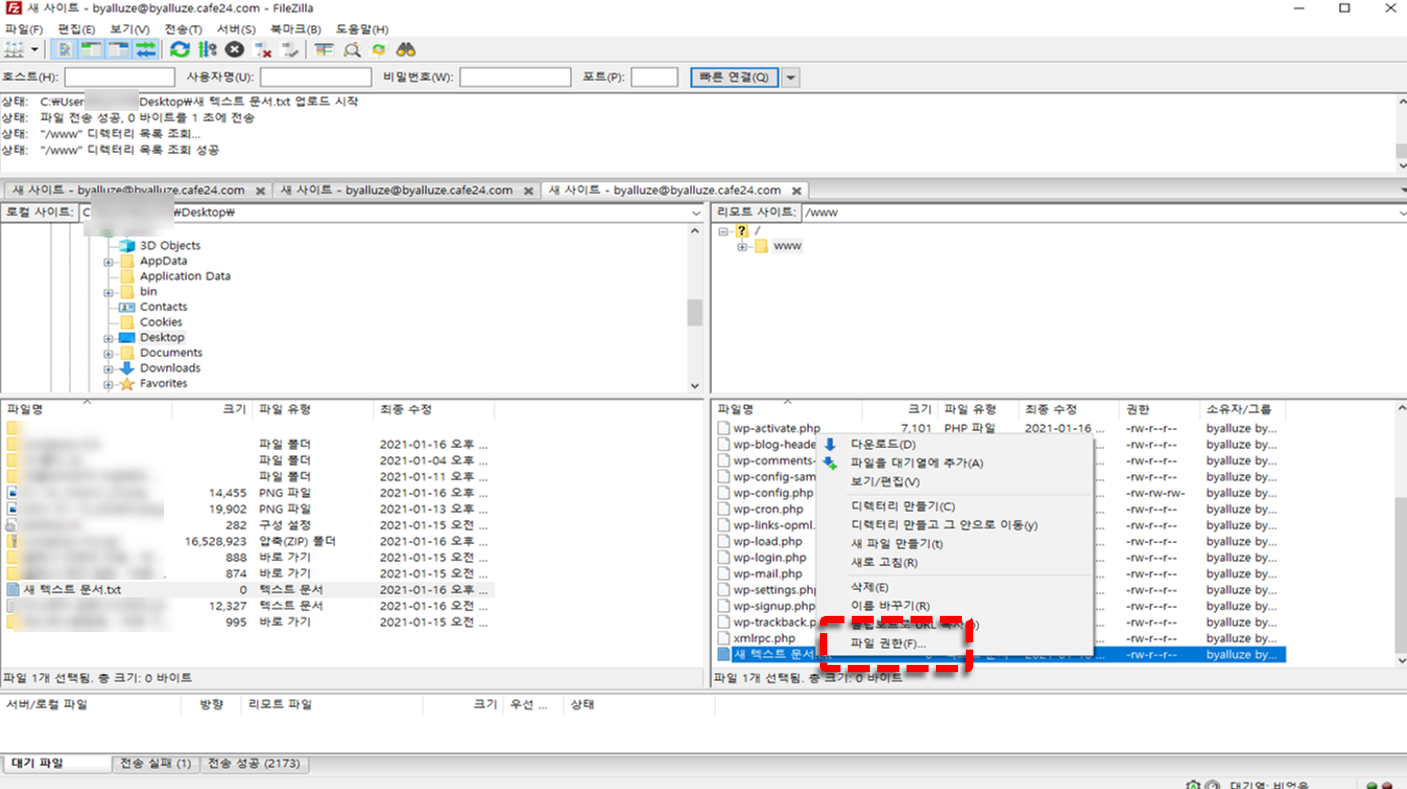
Task: Open the Site Manager icon
Action: coord(15,49)
